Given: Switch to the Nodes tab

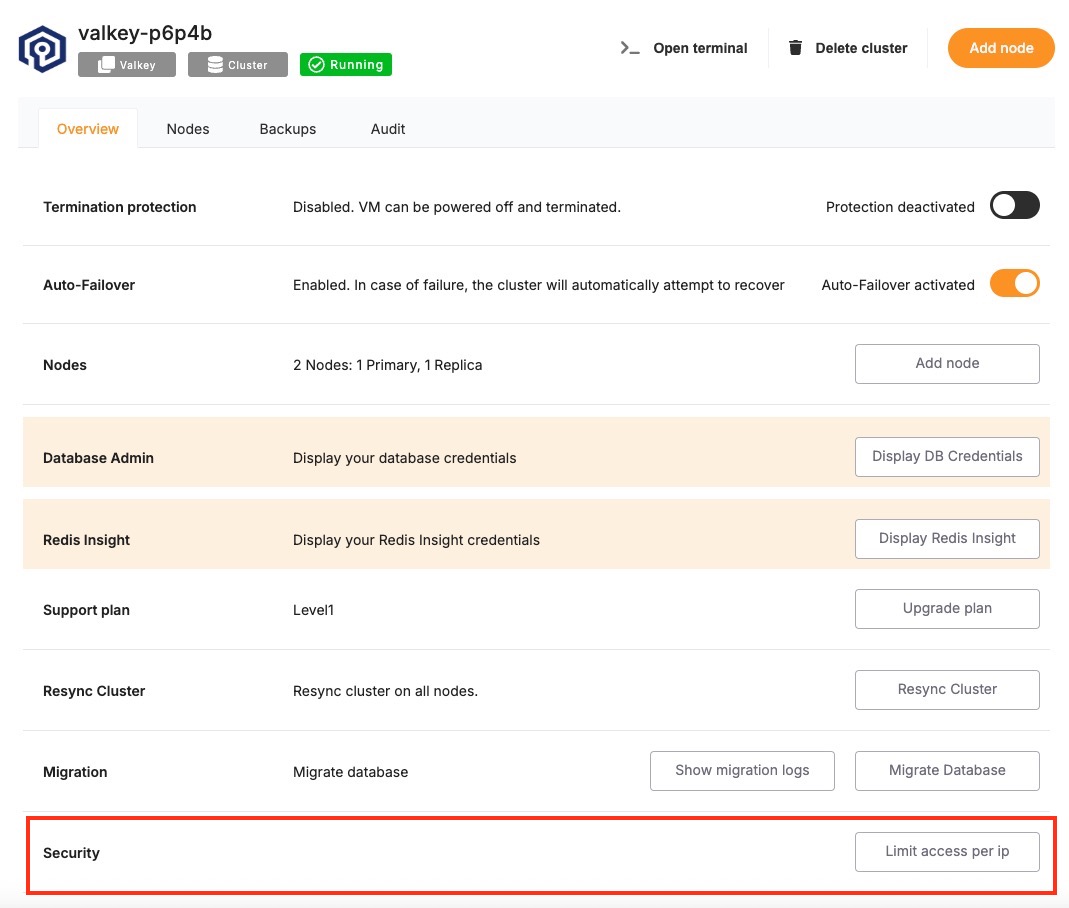Looking at the screenshot, I should 188,129.
